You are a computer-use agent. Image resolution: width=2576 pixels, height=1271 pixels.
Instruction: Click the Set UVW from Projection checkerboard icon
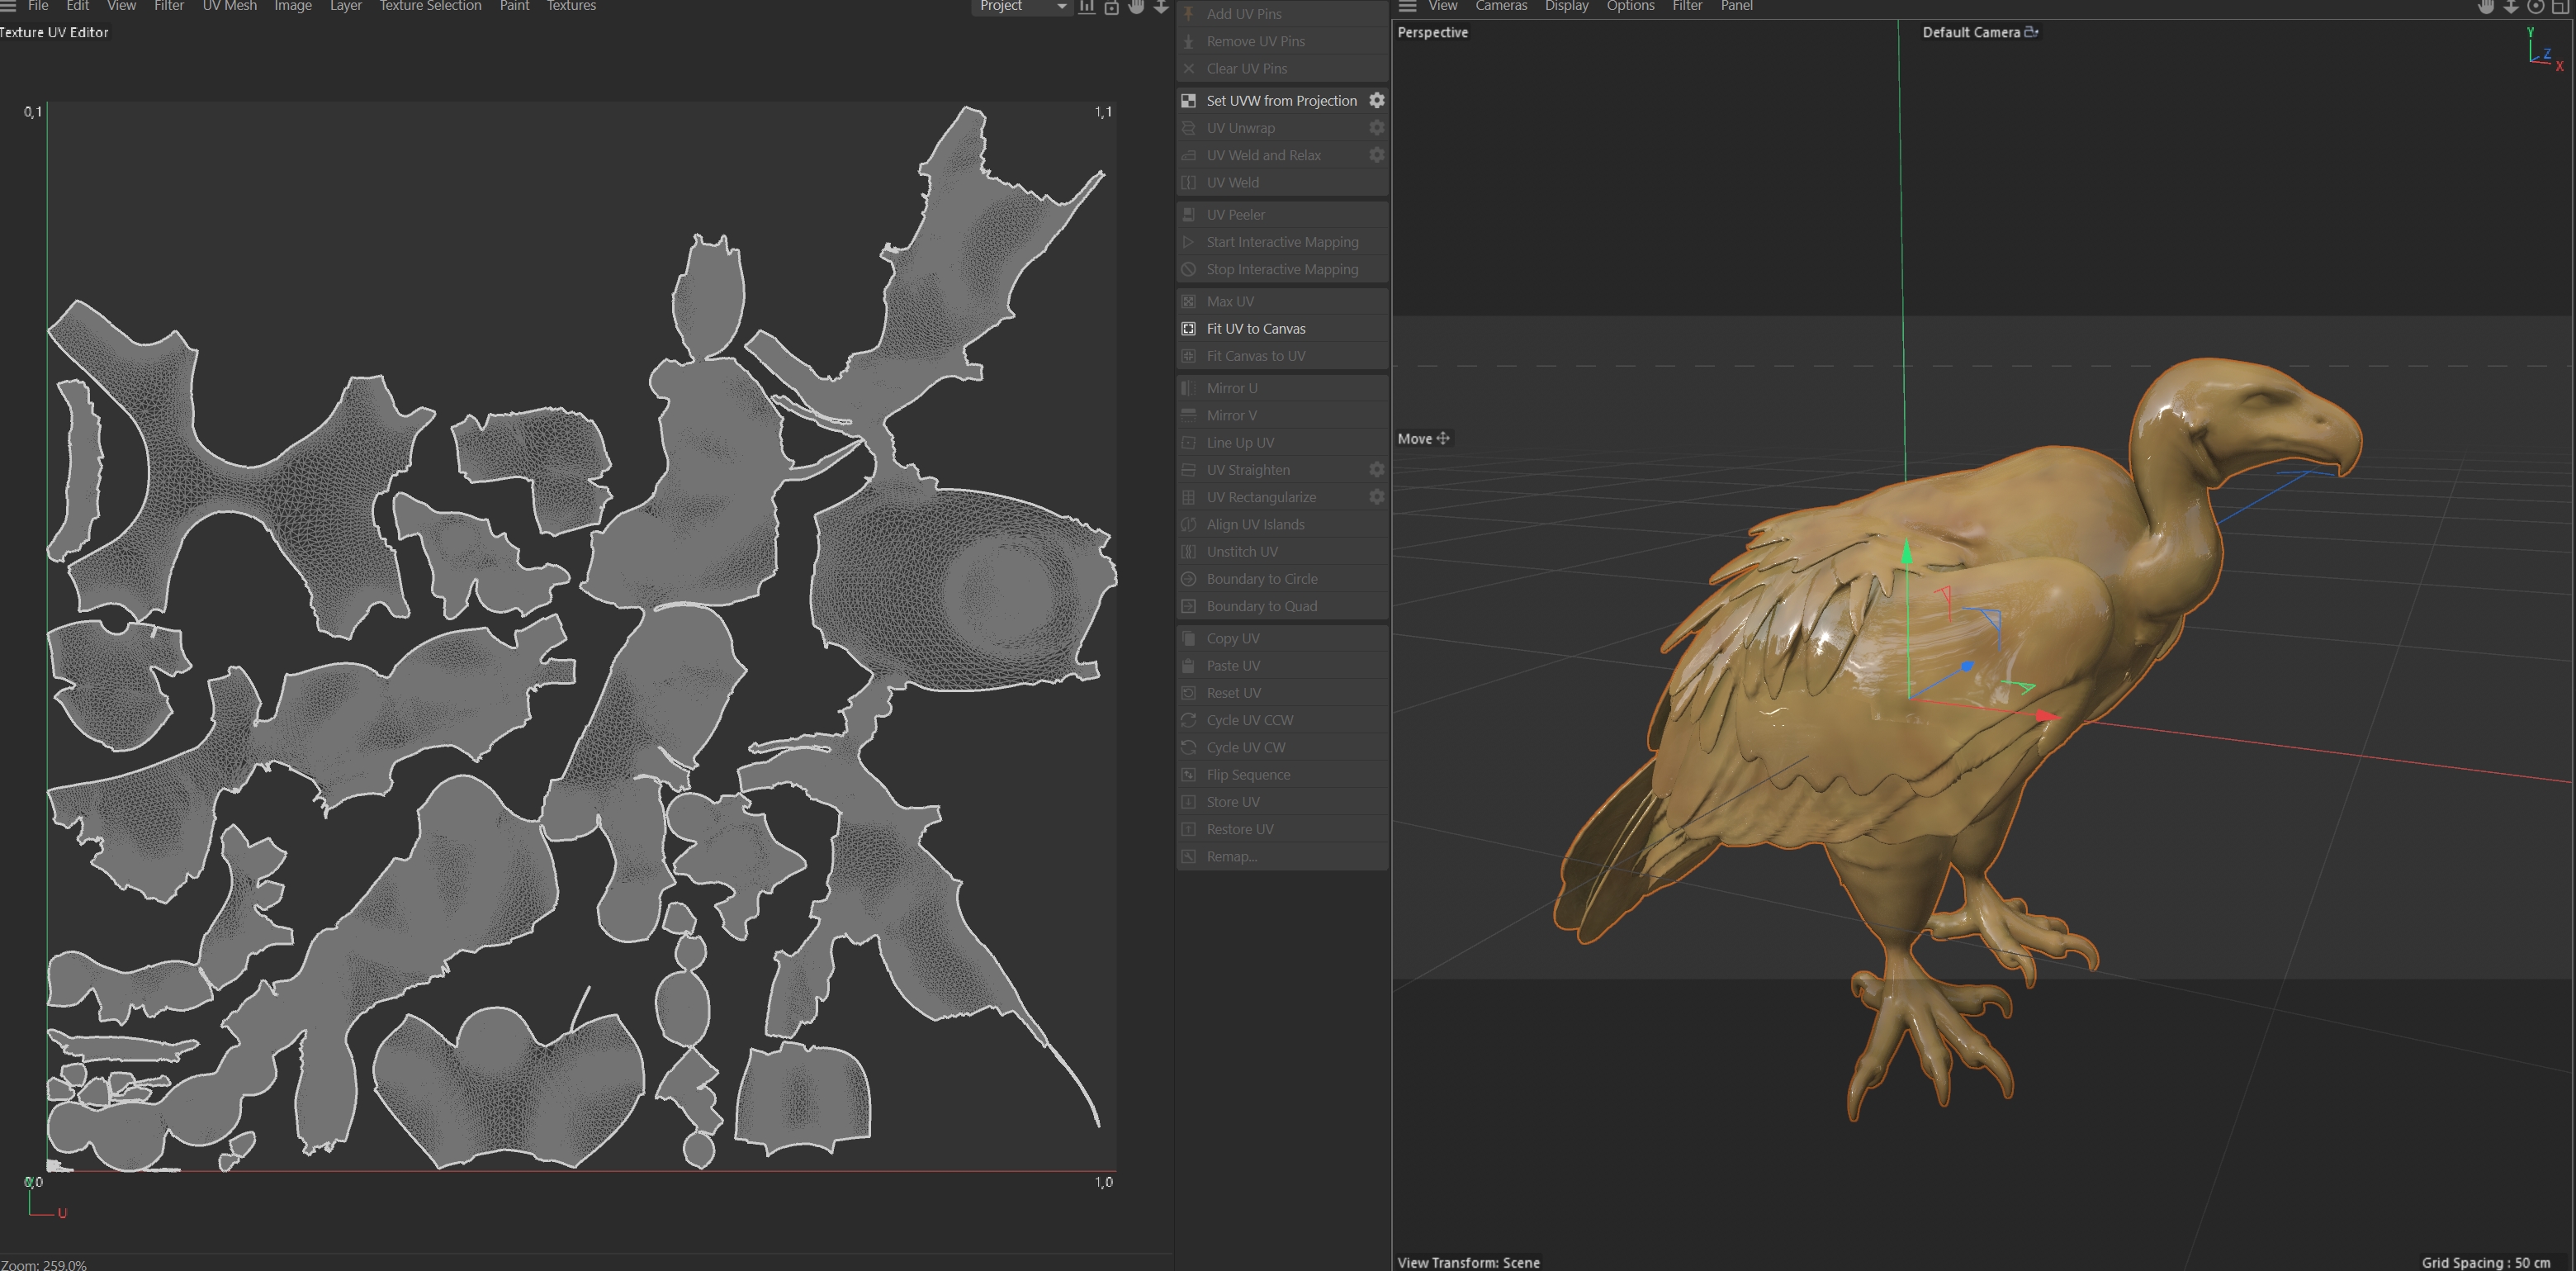[1189, 101]
